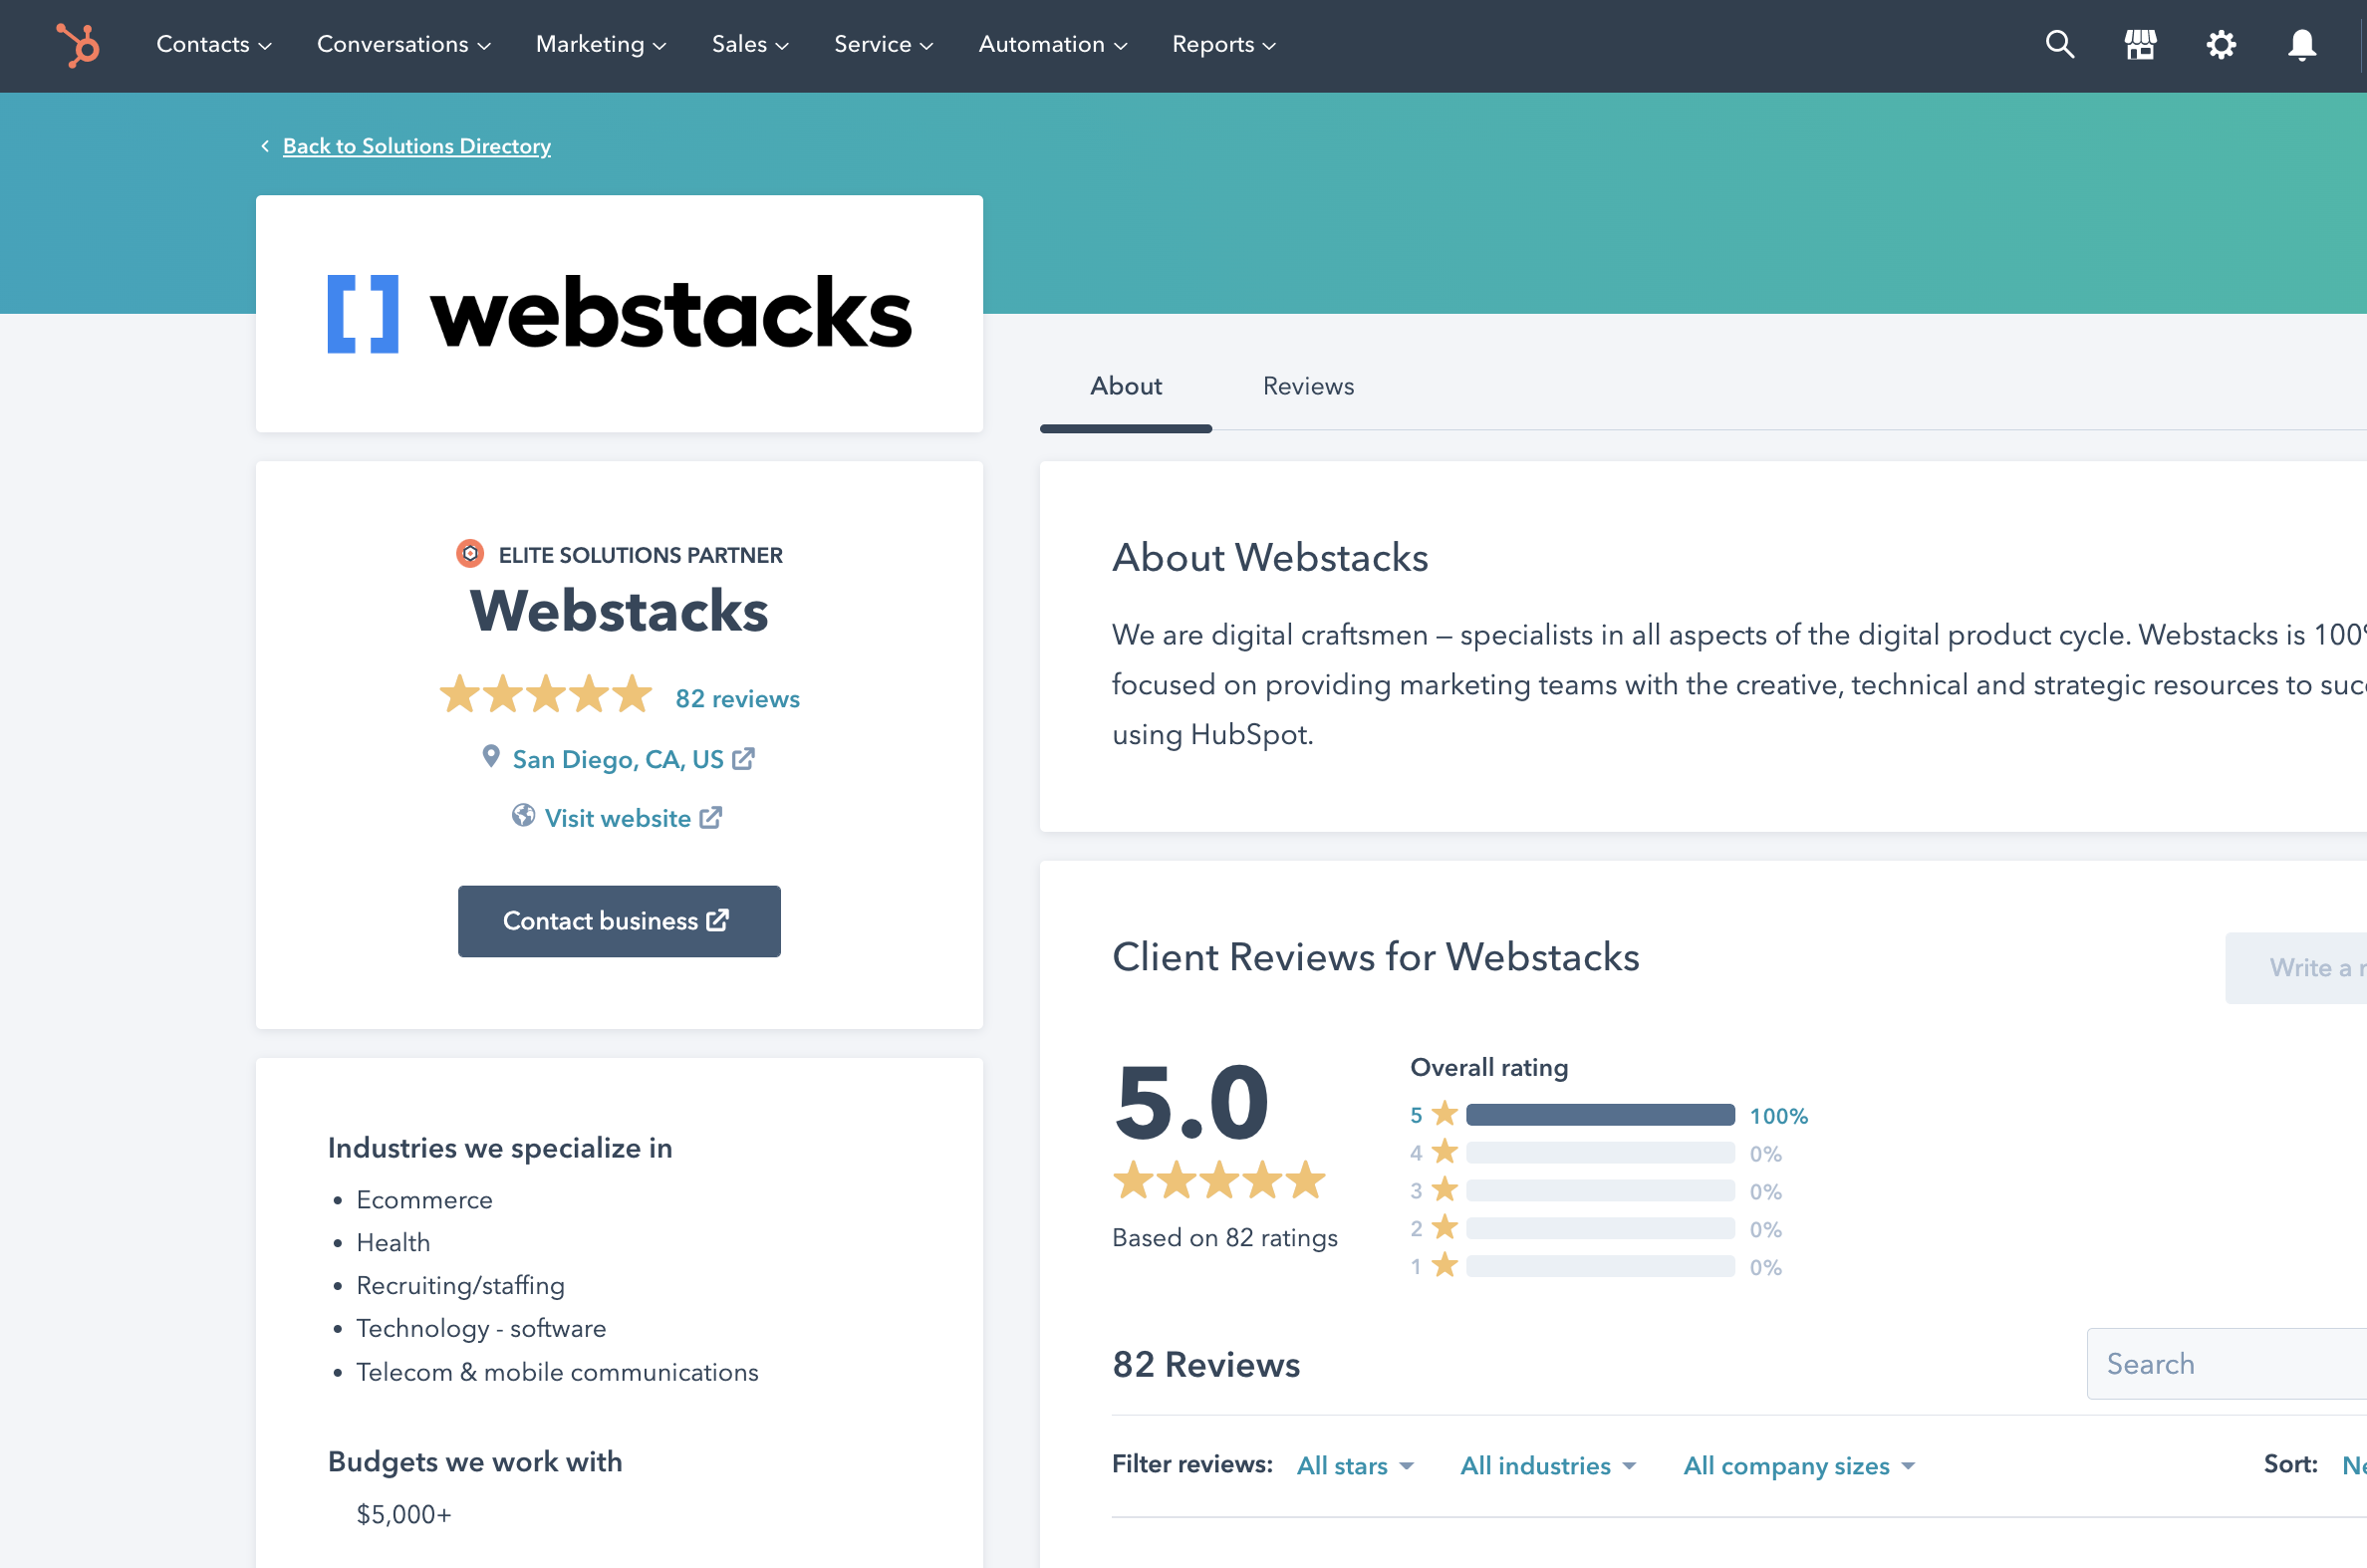
Task: Follow the Back to Solutions Directory link
Action: click(417, 146)
